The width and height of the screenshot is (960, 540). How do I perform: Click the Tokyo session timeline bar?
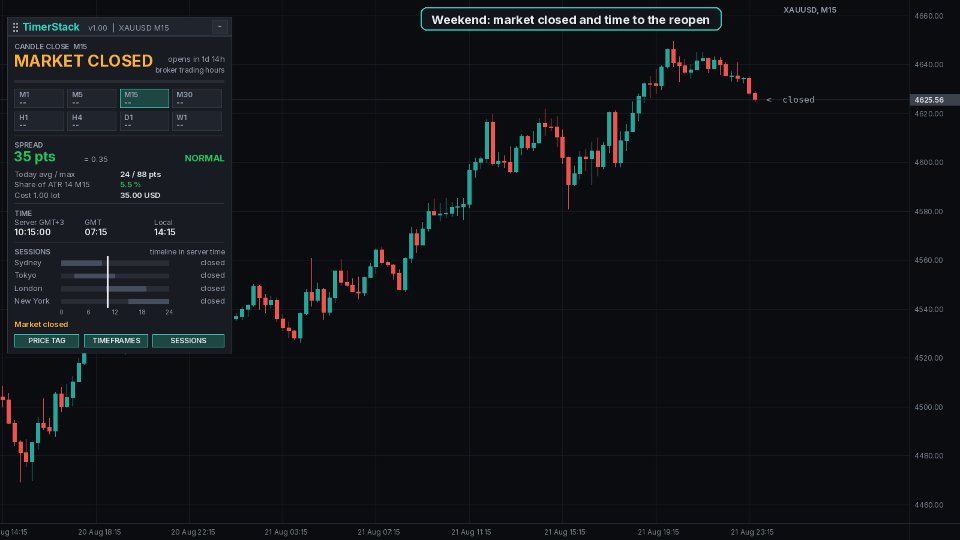115,276
